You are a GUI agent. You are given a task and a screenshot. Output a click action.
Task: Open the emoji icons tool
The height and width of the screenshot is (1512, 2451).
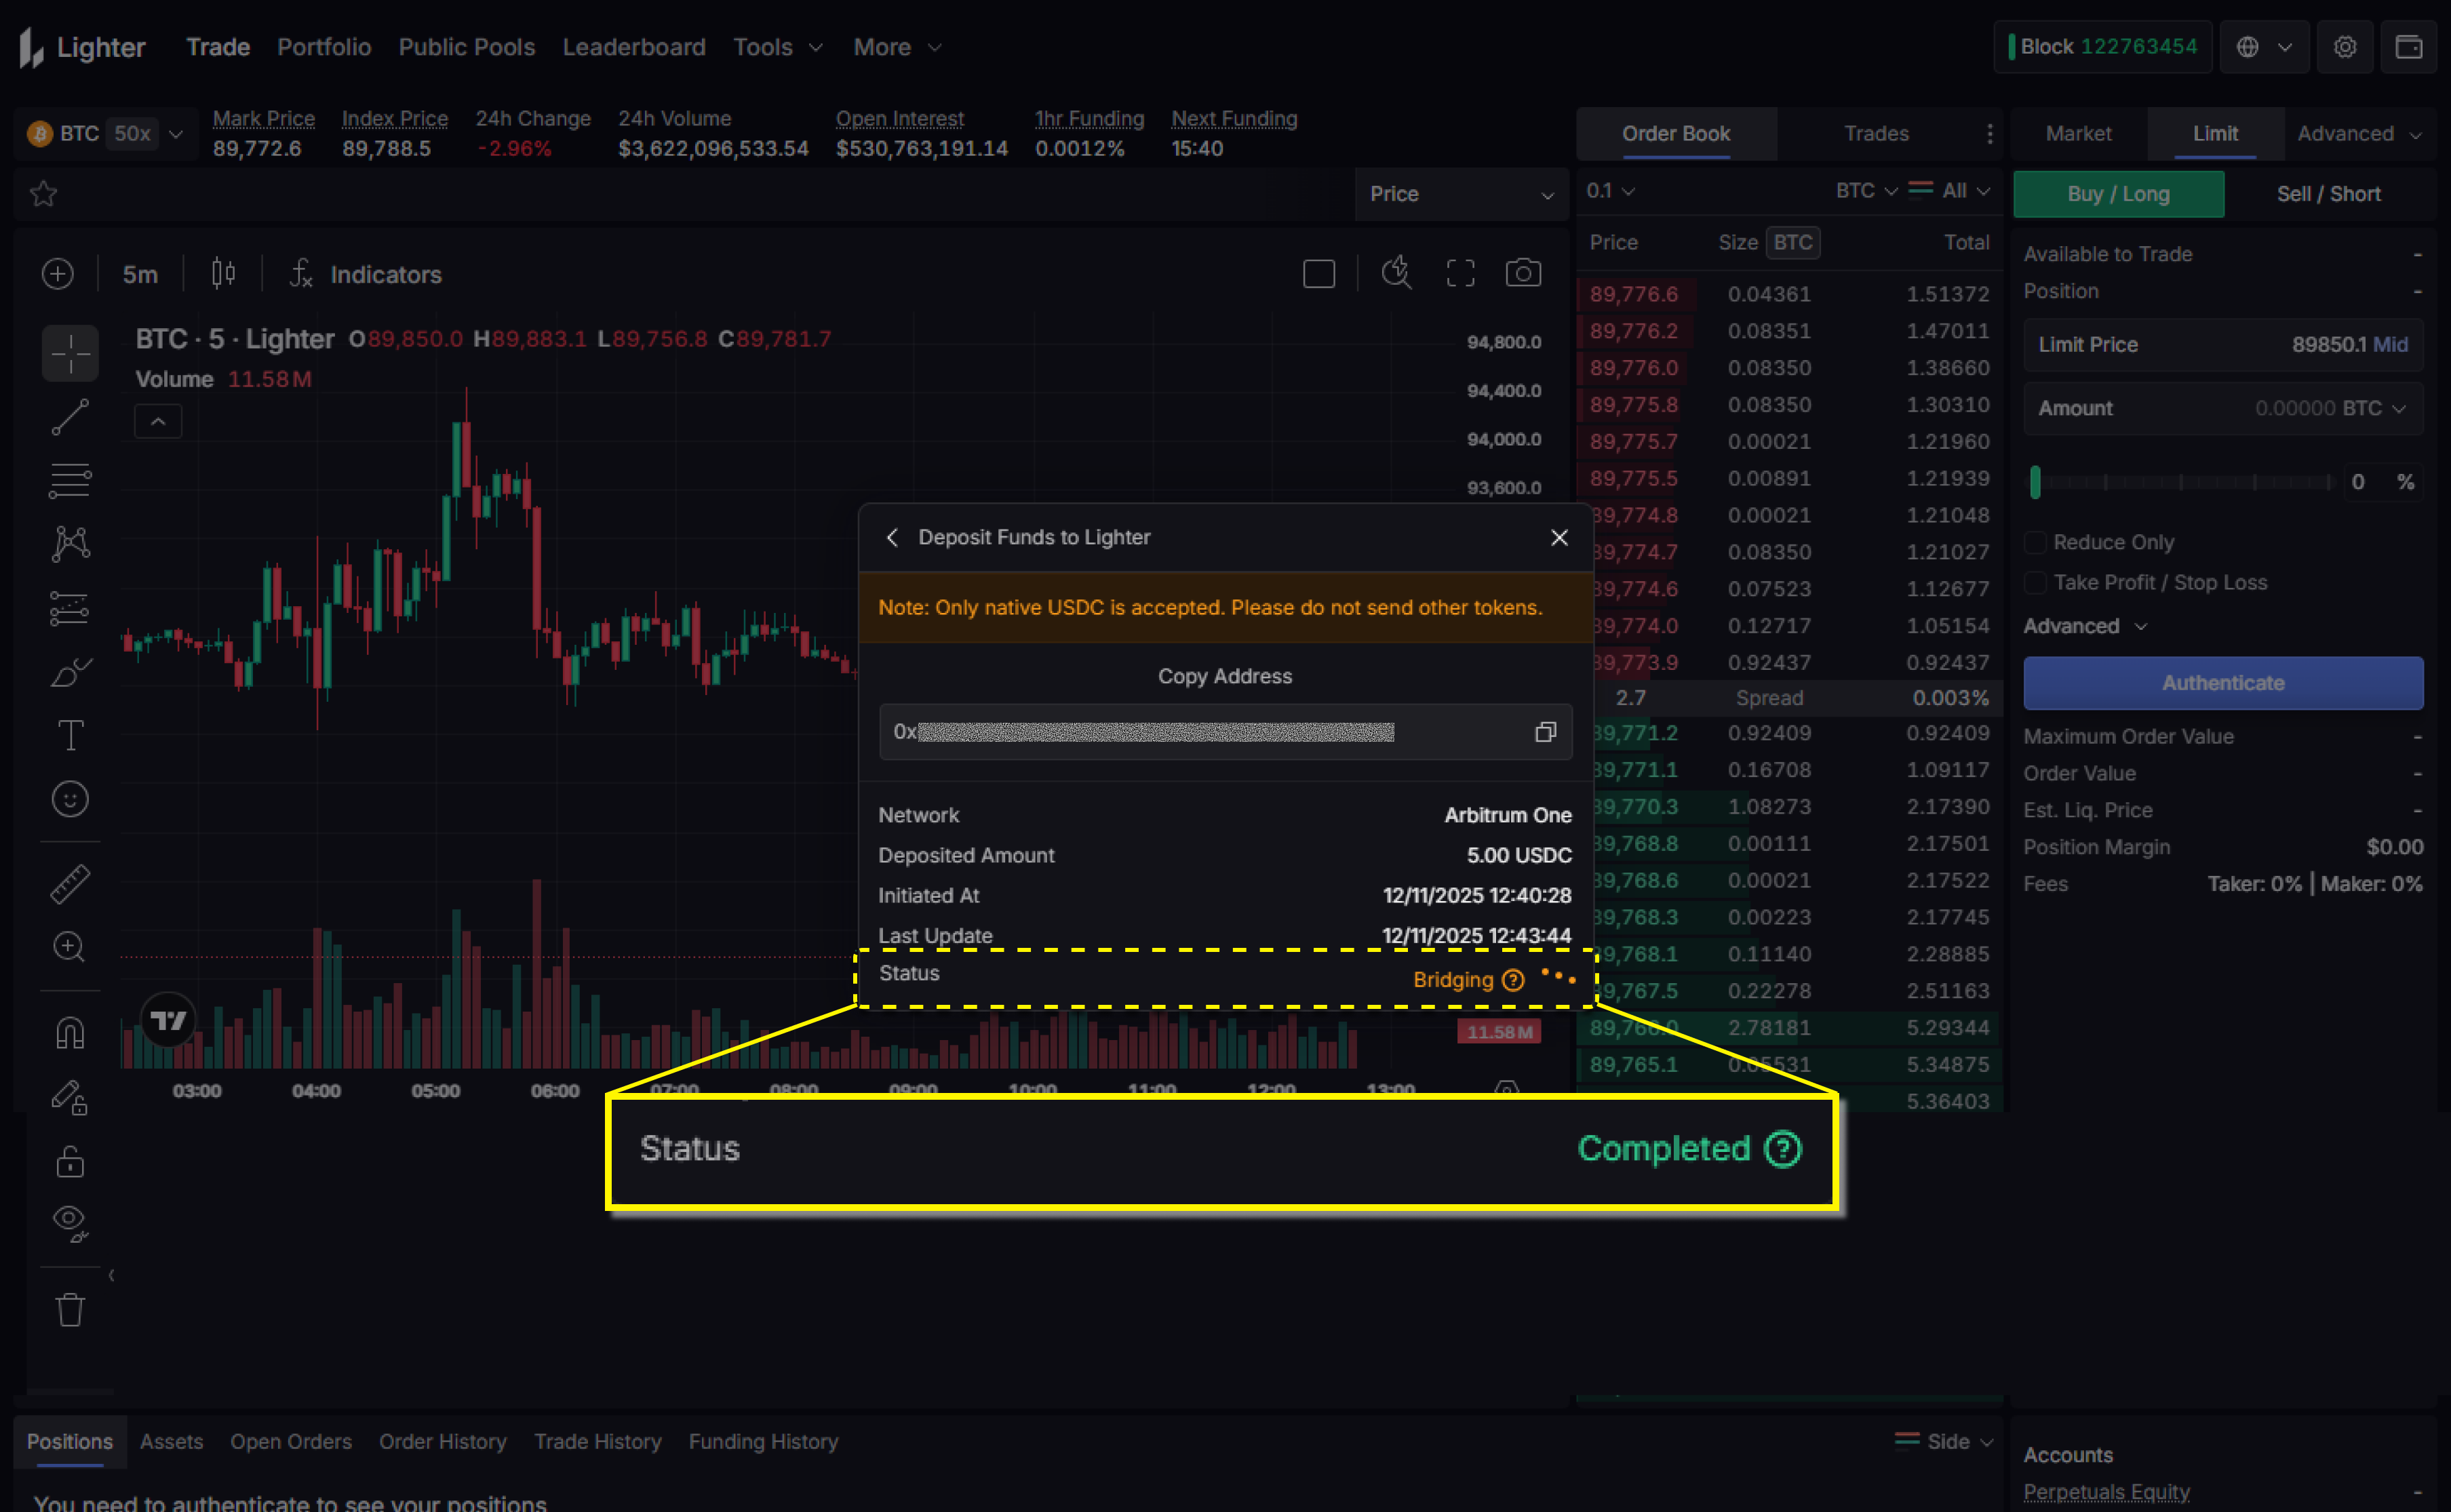(x=70, y=799)
